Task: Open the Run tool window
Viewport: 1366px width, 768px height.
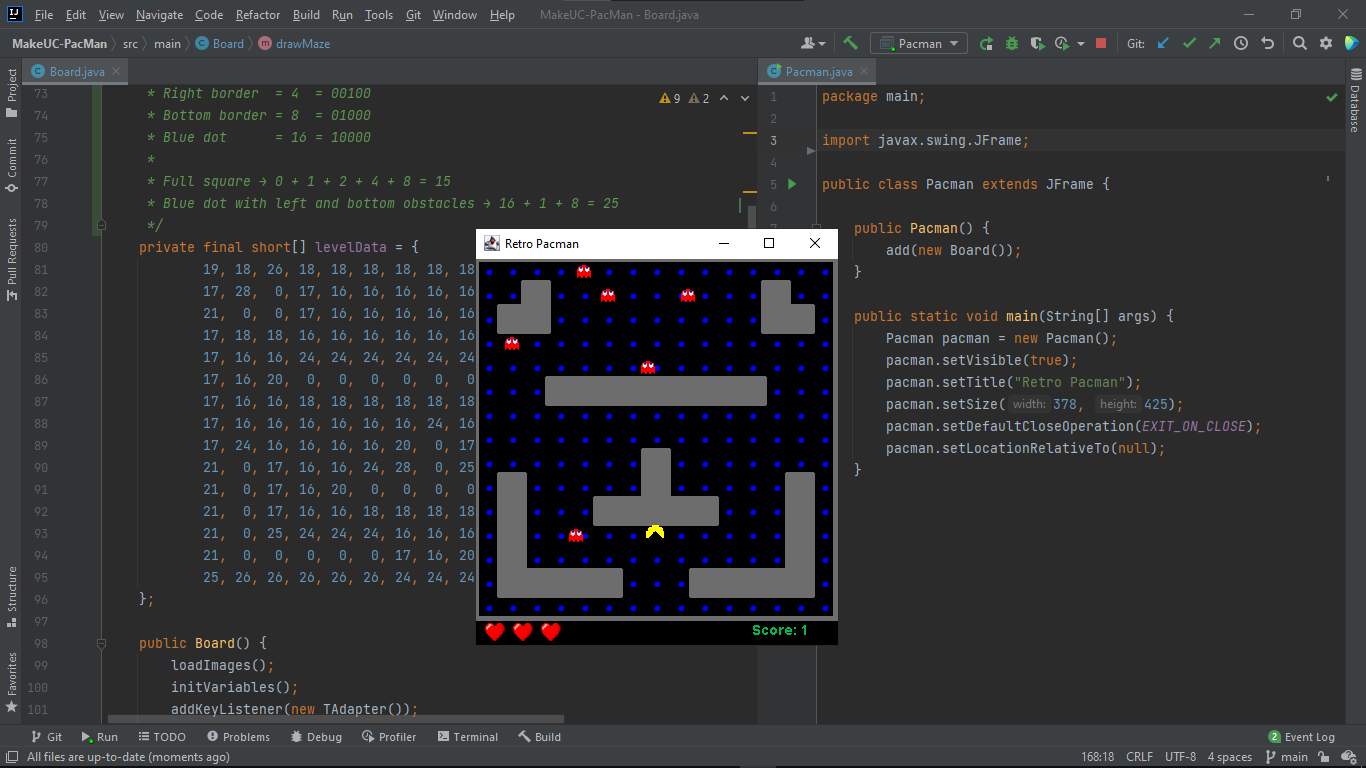Action: coord(98,737)
